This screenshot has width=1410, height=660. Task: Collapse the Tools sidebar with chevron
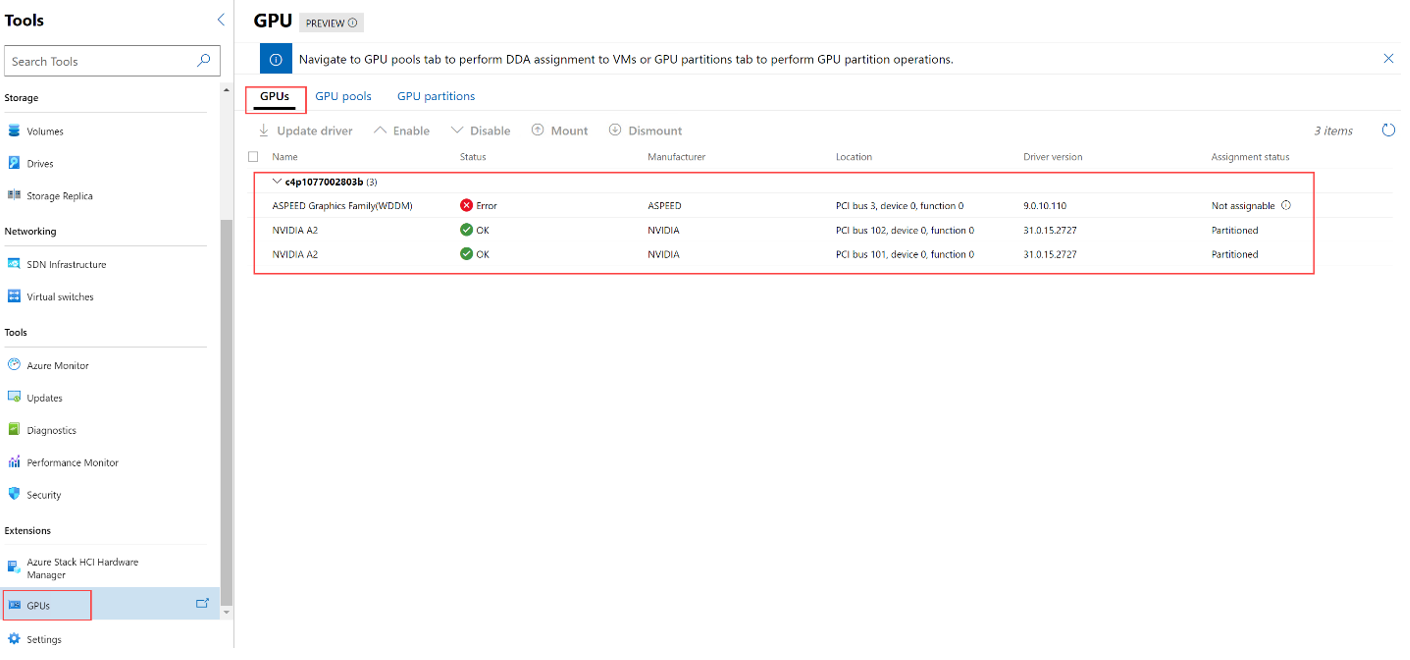(221, 20)
